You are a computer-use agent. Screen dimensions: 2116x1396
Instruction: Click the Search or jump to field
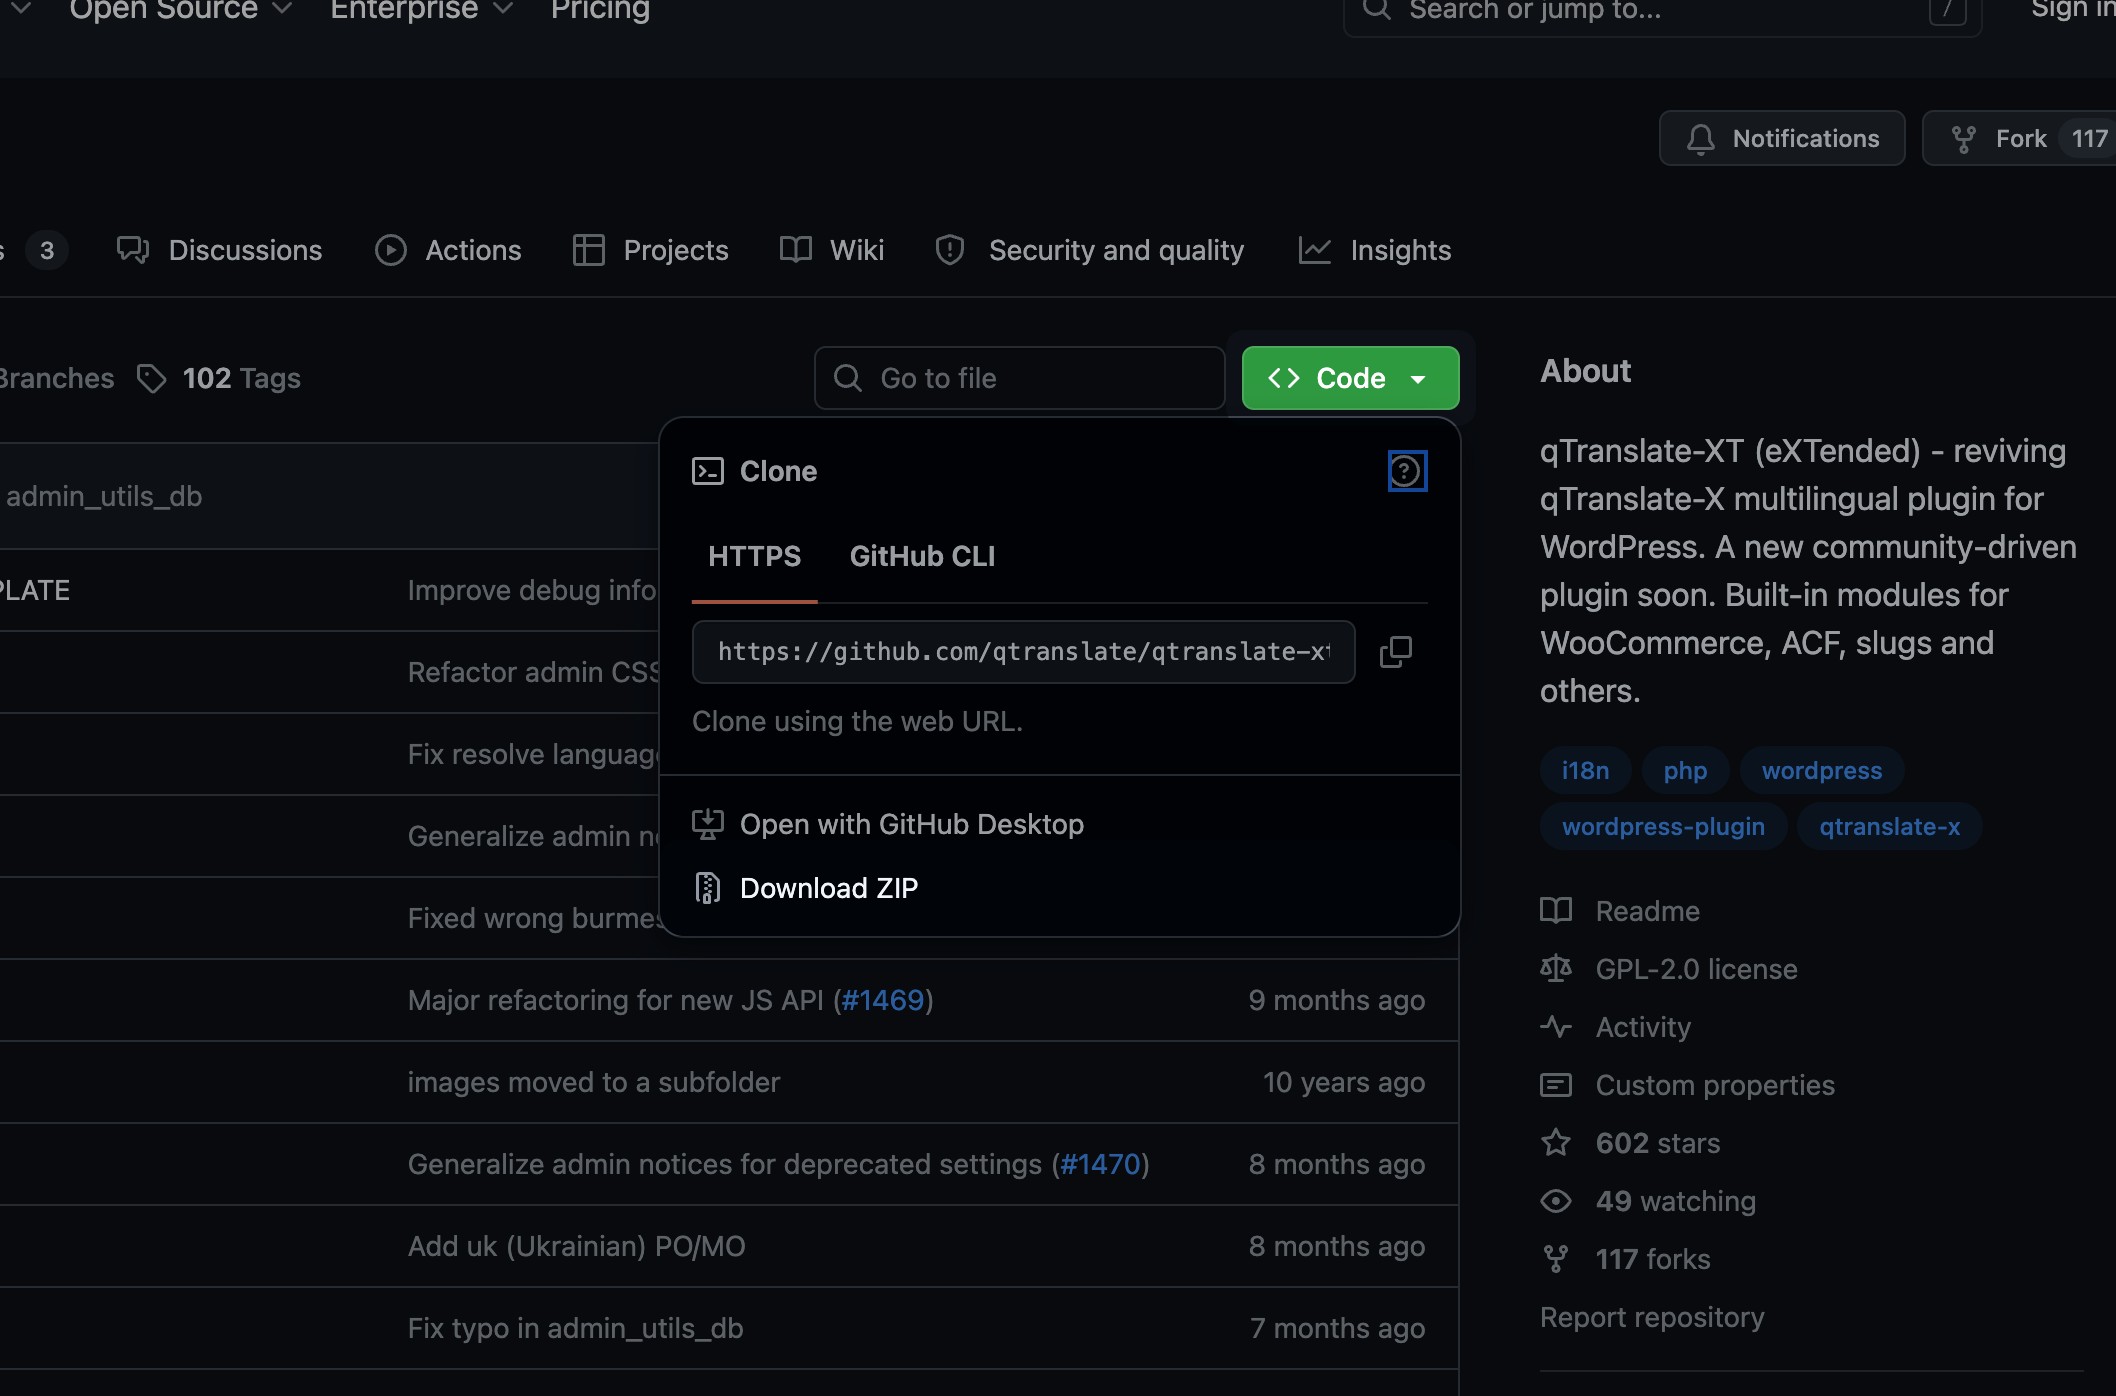[x=1662, y=12]
